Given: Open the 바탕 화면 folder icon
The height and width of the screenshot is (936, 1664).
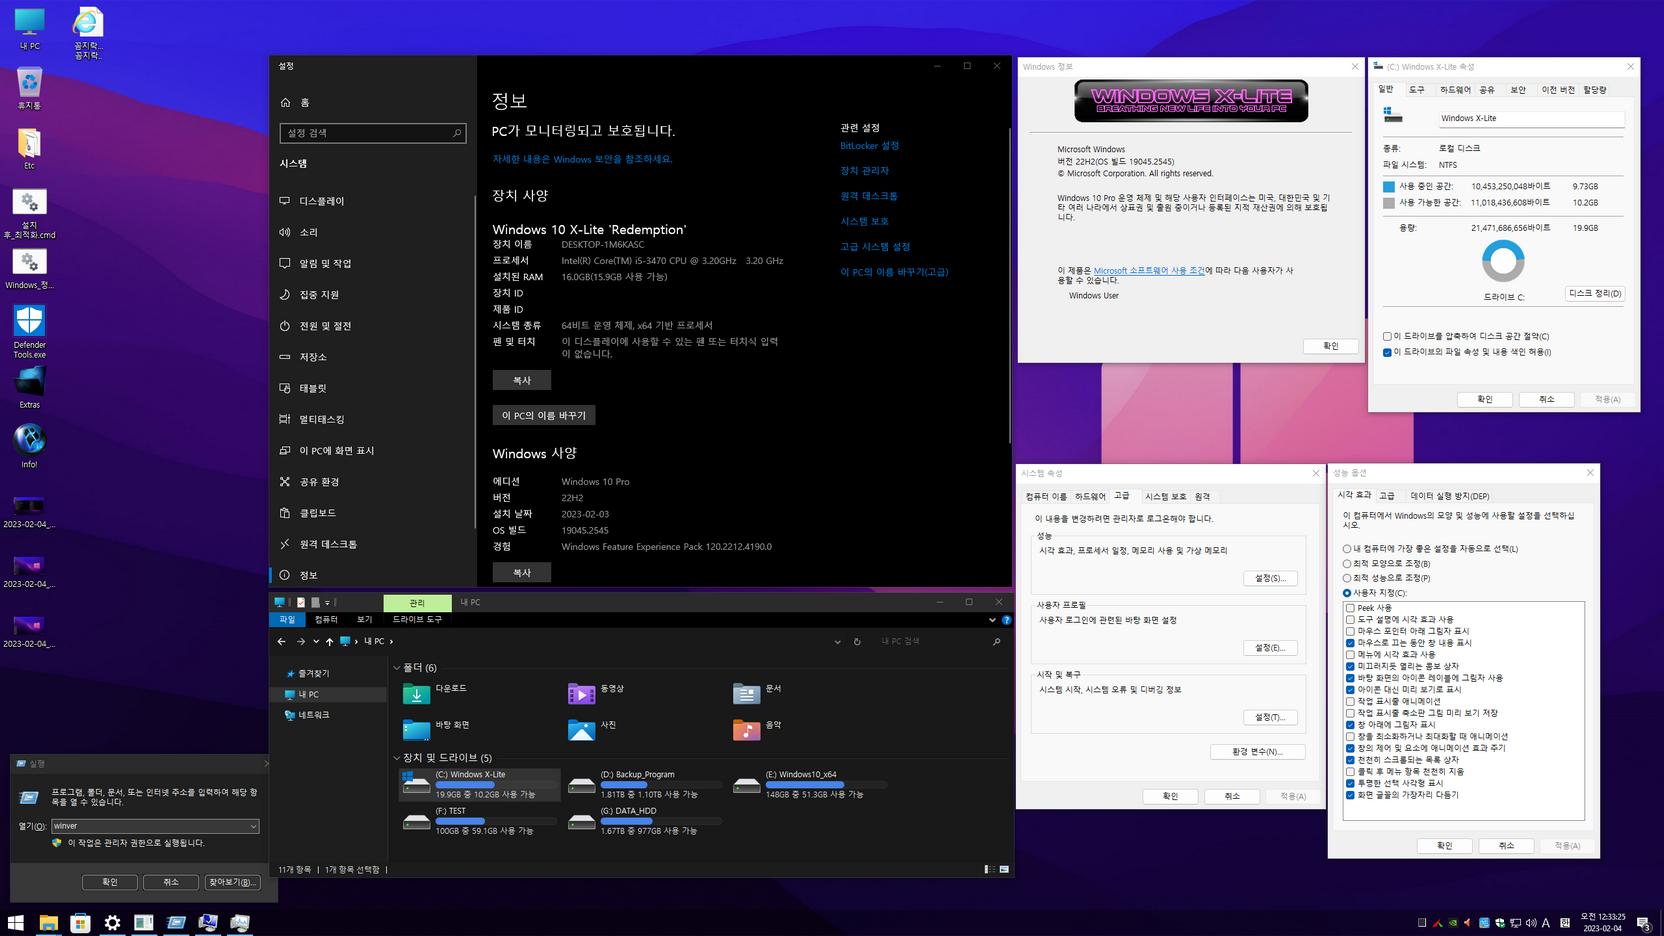Looking at the screenshot, I should pos(416,729).
